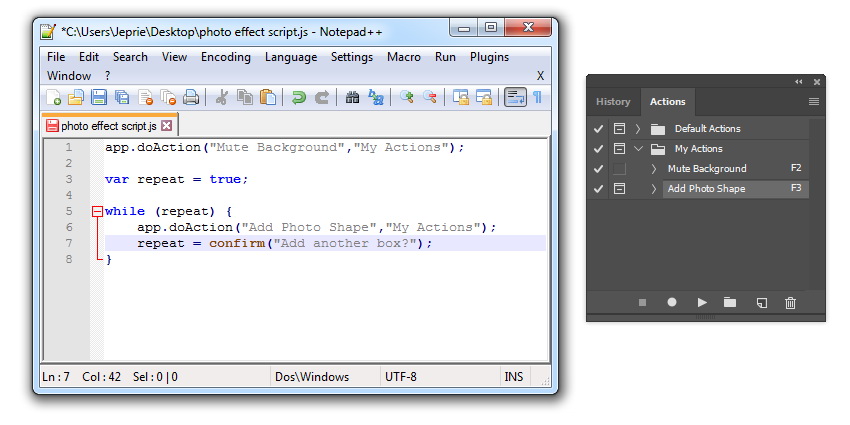Toggle the Word wrap toolbar button

(x=515, y=98)
